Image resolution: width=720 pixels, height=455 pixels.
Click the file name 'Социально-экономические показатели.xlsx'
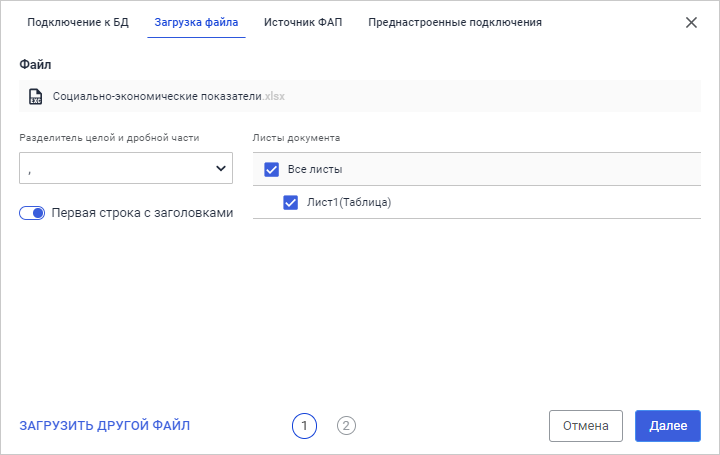click(169, 97)
